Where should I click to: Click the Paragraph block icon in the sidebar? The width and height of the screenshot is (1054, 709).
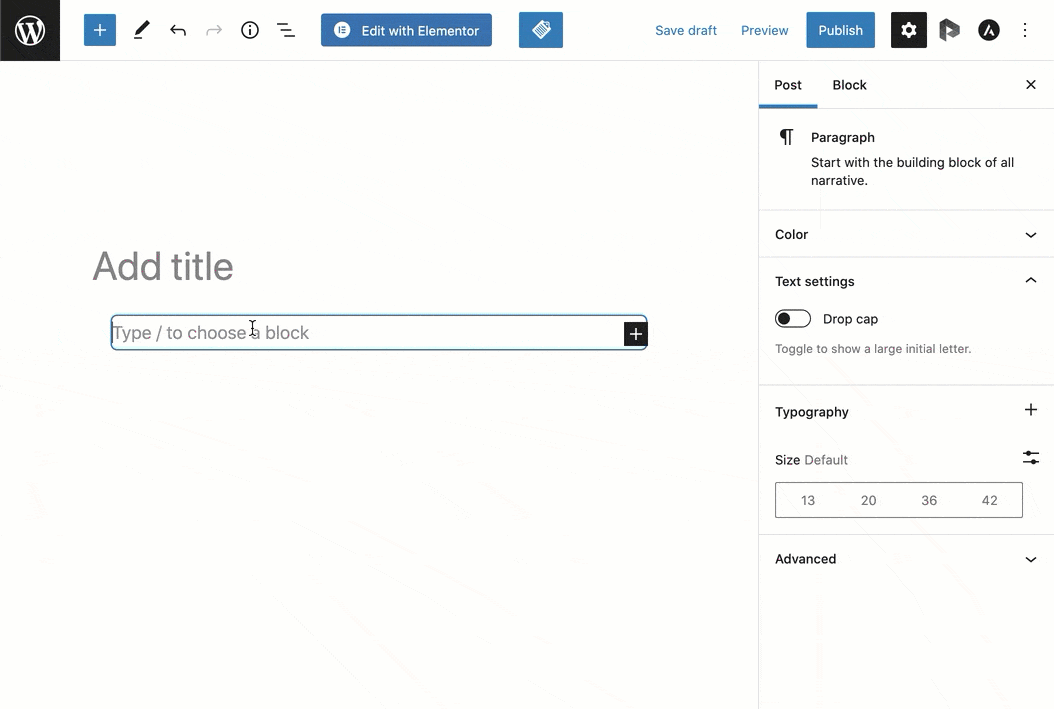tap(787, 137)
